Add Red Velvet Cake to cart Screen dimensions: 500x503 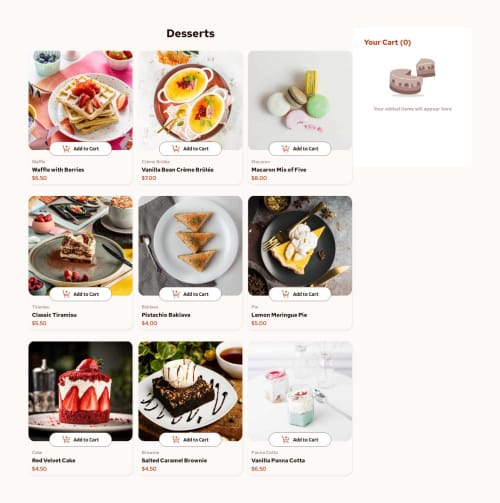tap(80, 440)
